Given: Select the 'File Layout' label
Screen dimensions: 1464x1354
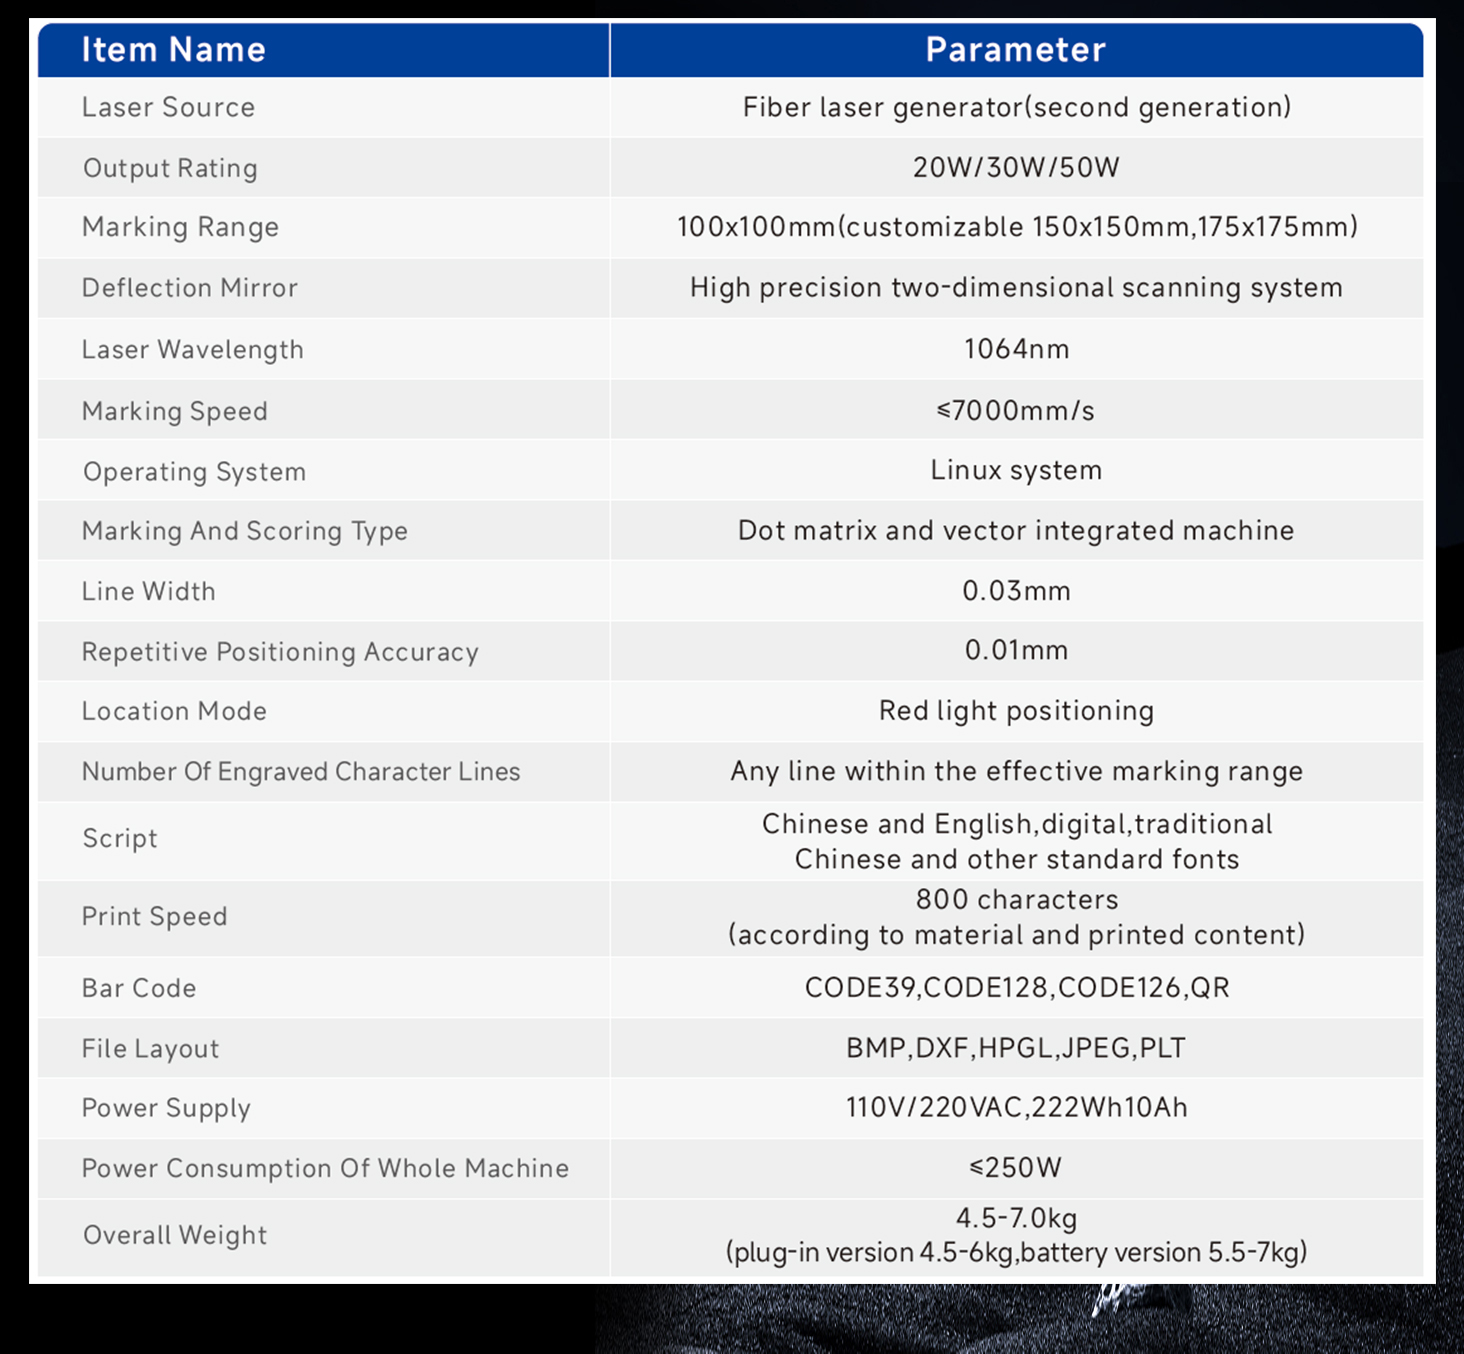Looking at the screenshot, I should coord(150,1049).
